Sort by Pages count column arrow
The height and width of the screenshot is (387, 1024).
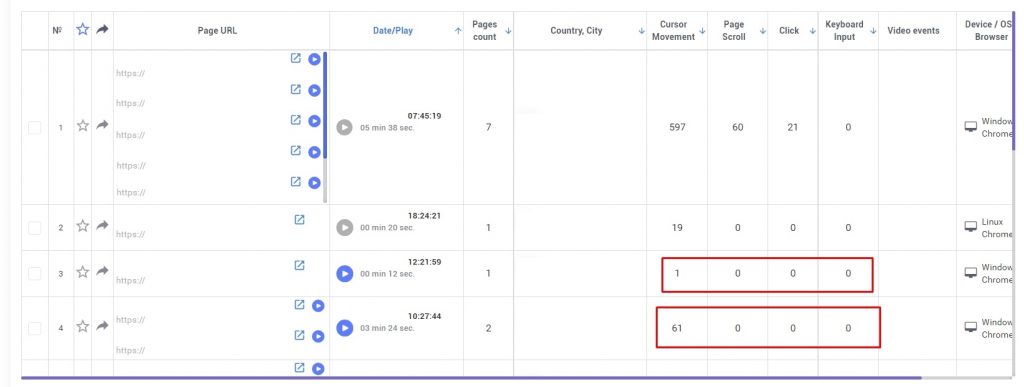pos(508,31)
